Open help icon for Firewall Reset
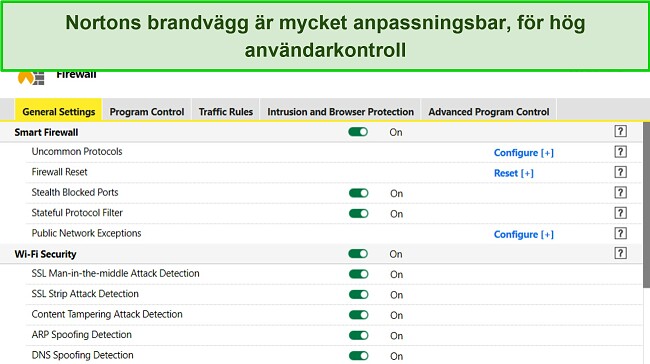The image size is (650, 364). pos(620,172)
